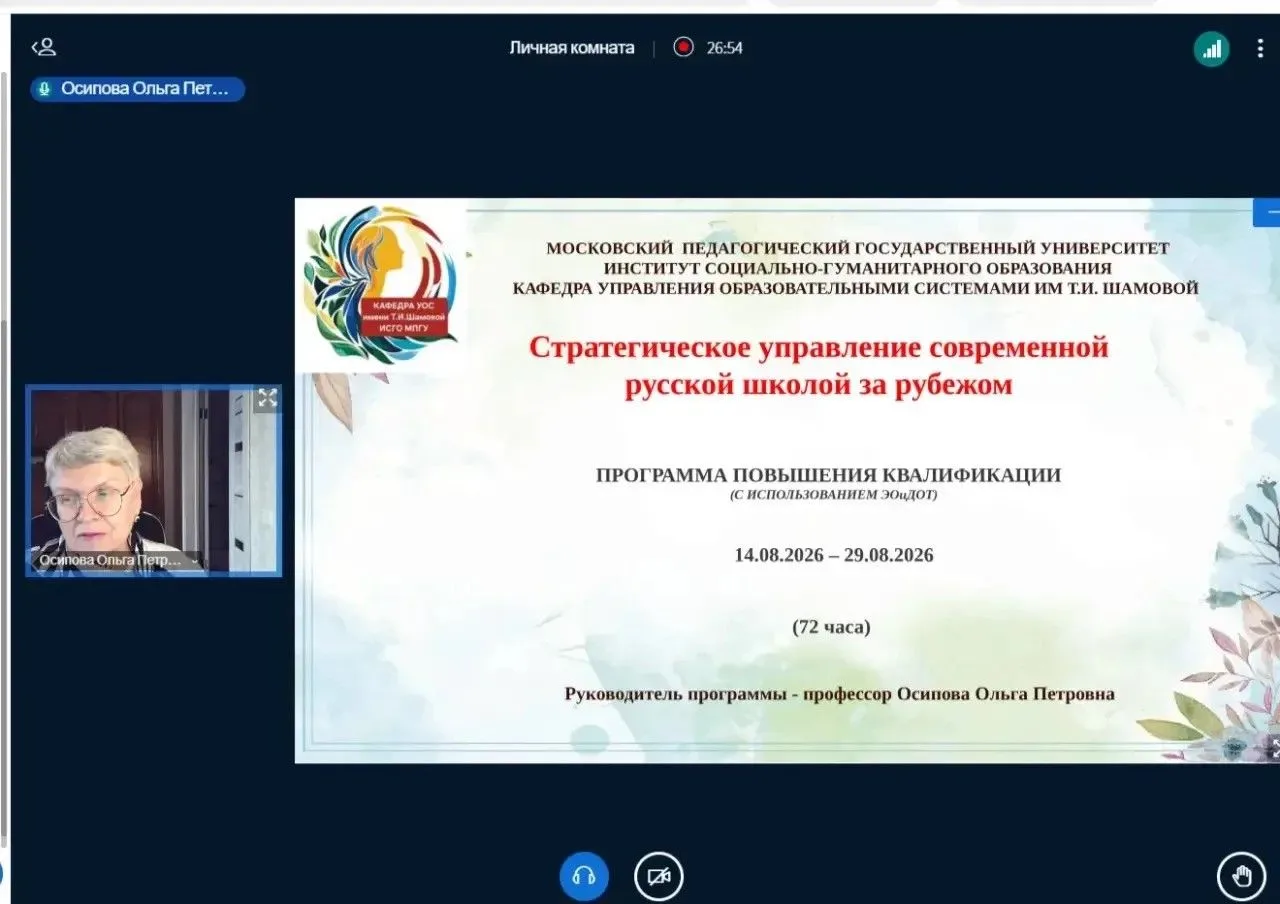This screenshot has height=904, width=1280.
Task: Click the 26:54 recording timer
Action: (724, 48)
